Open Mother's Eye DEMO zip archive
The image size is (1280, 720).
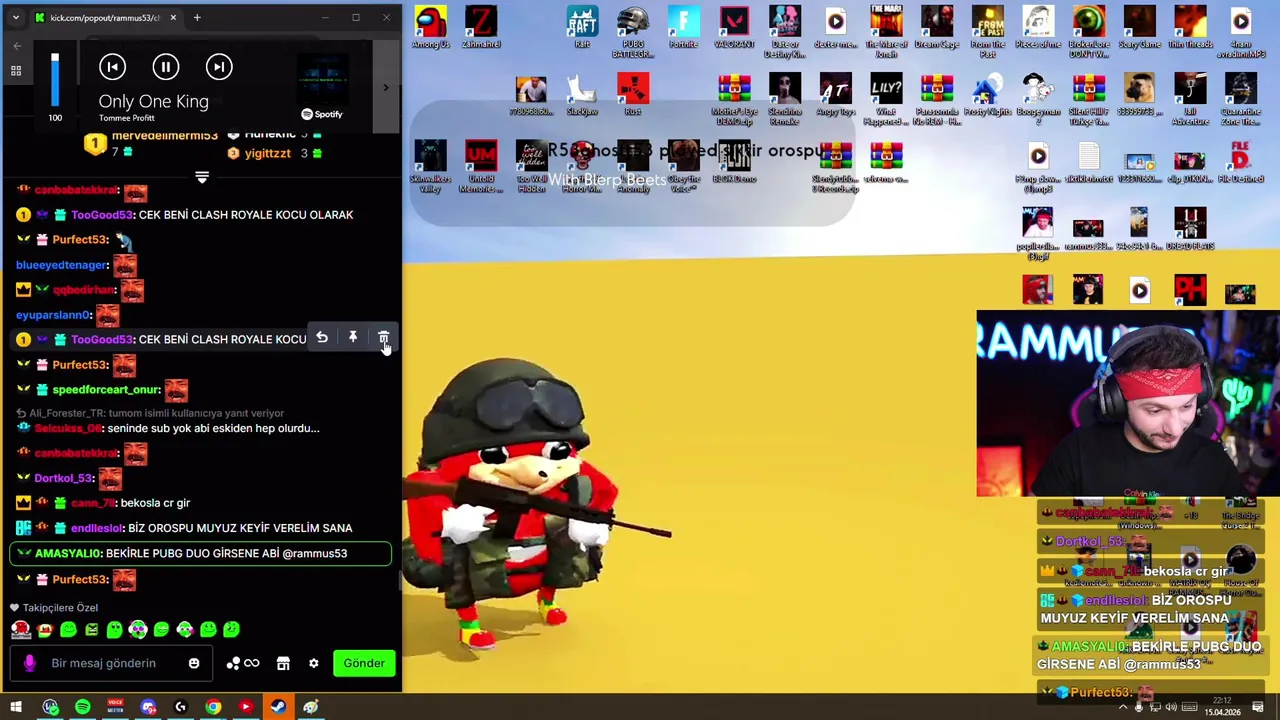(734, 99)
